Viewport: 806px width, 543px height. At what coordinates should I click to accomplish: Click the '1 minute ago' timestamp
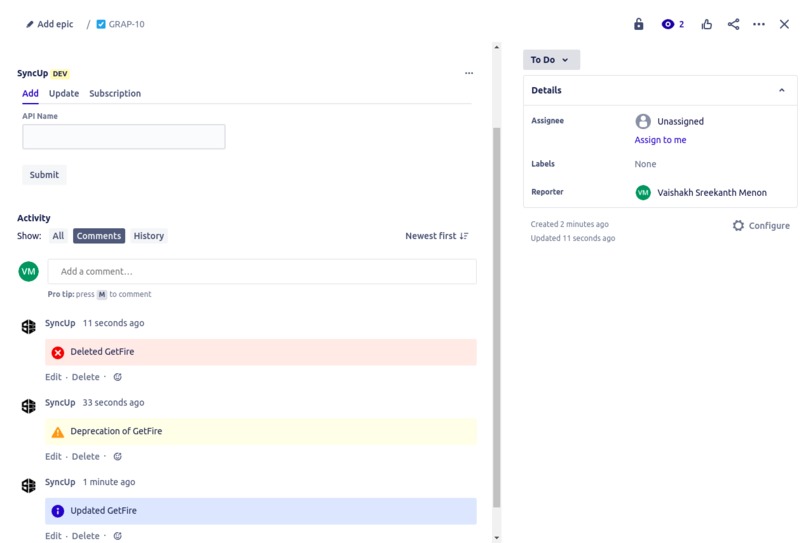[109, 482]
